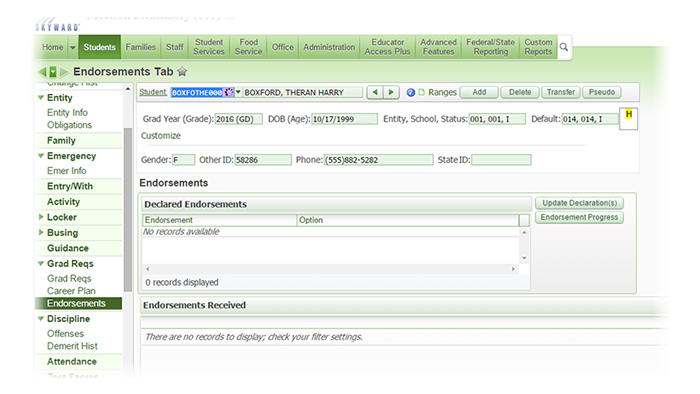Open Advanced Features tab
The height and width of the screenshot is (394, 700).
438,47
